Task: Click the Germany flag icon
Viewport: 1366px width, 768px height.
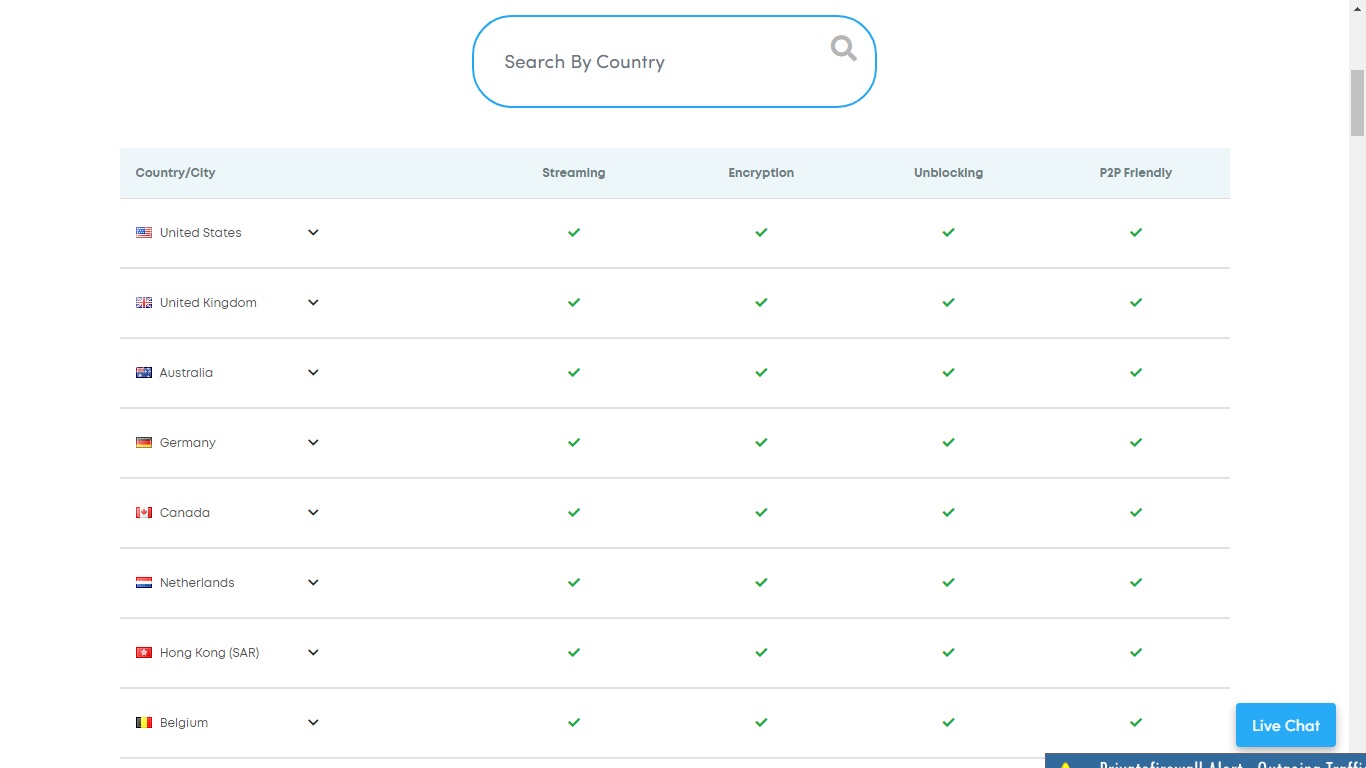Action: click(x=144, y=443)
